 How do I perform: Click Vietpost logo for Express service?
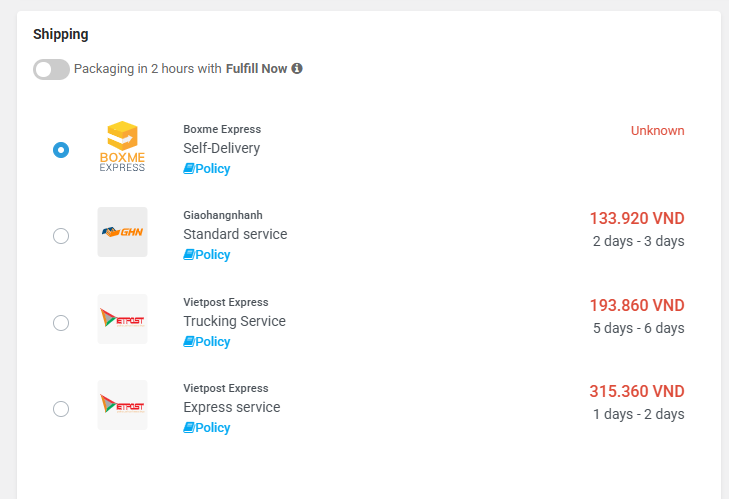pyautogui.click(x=122, y=405)
